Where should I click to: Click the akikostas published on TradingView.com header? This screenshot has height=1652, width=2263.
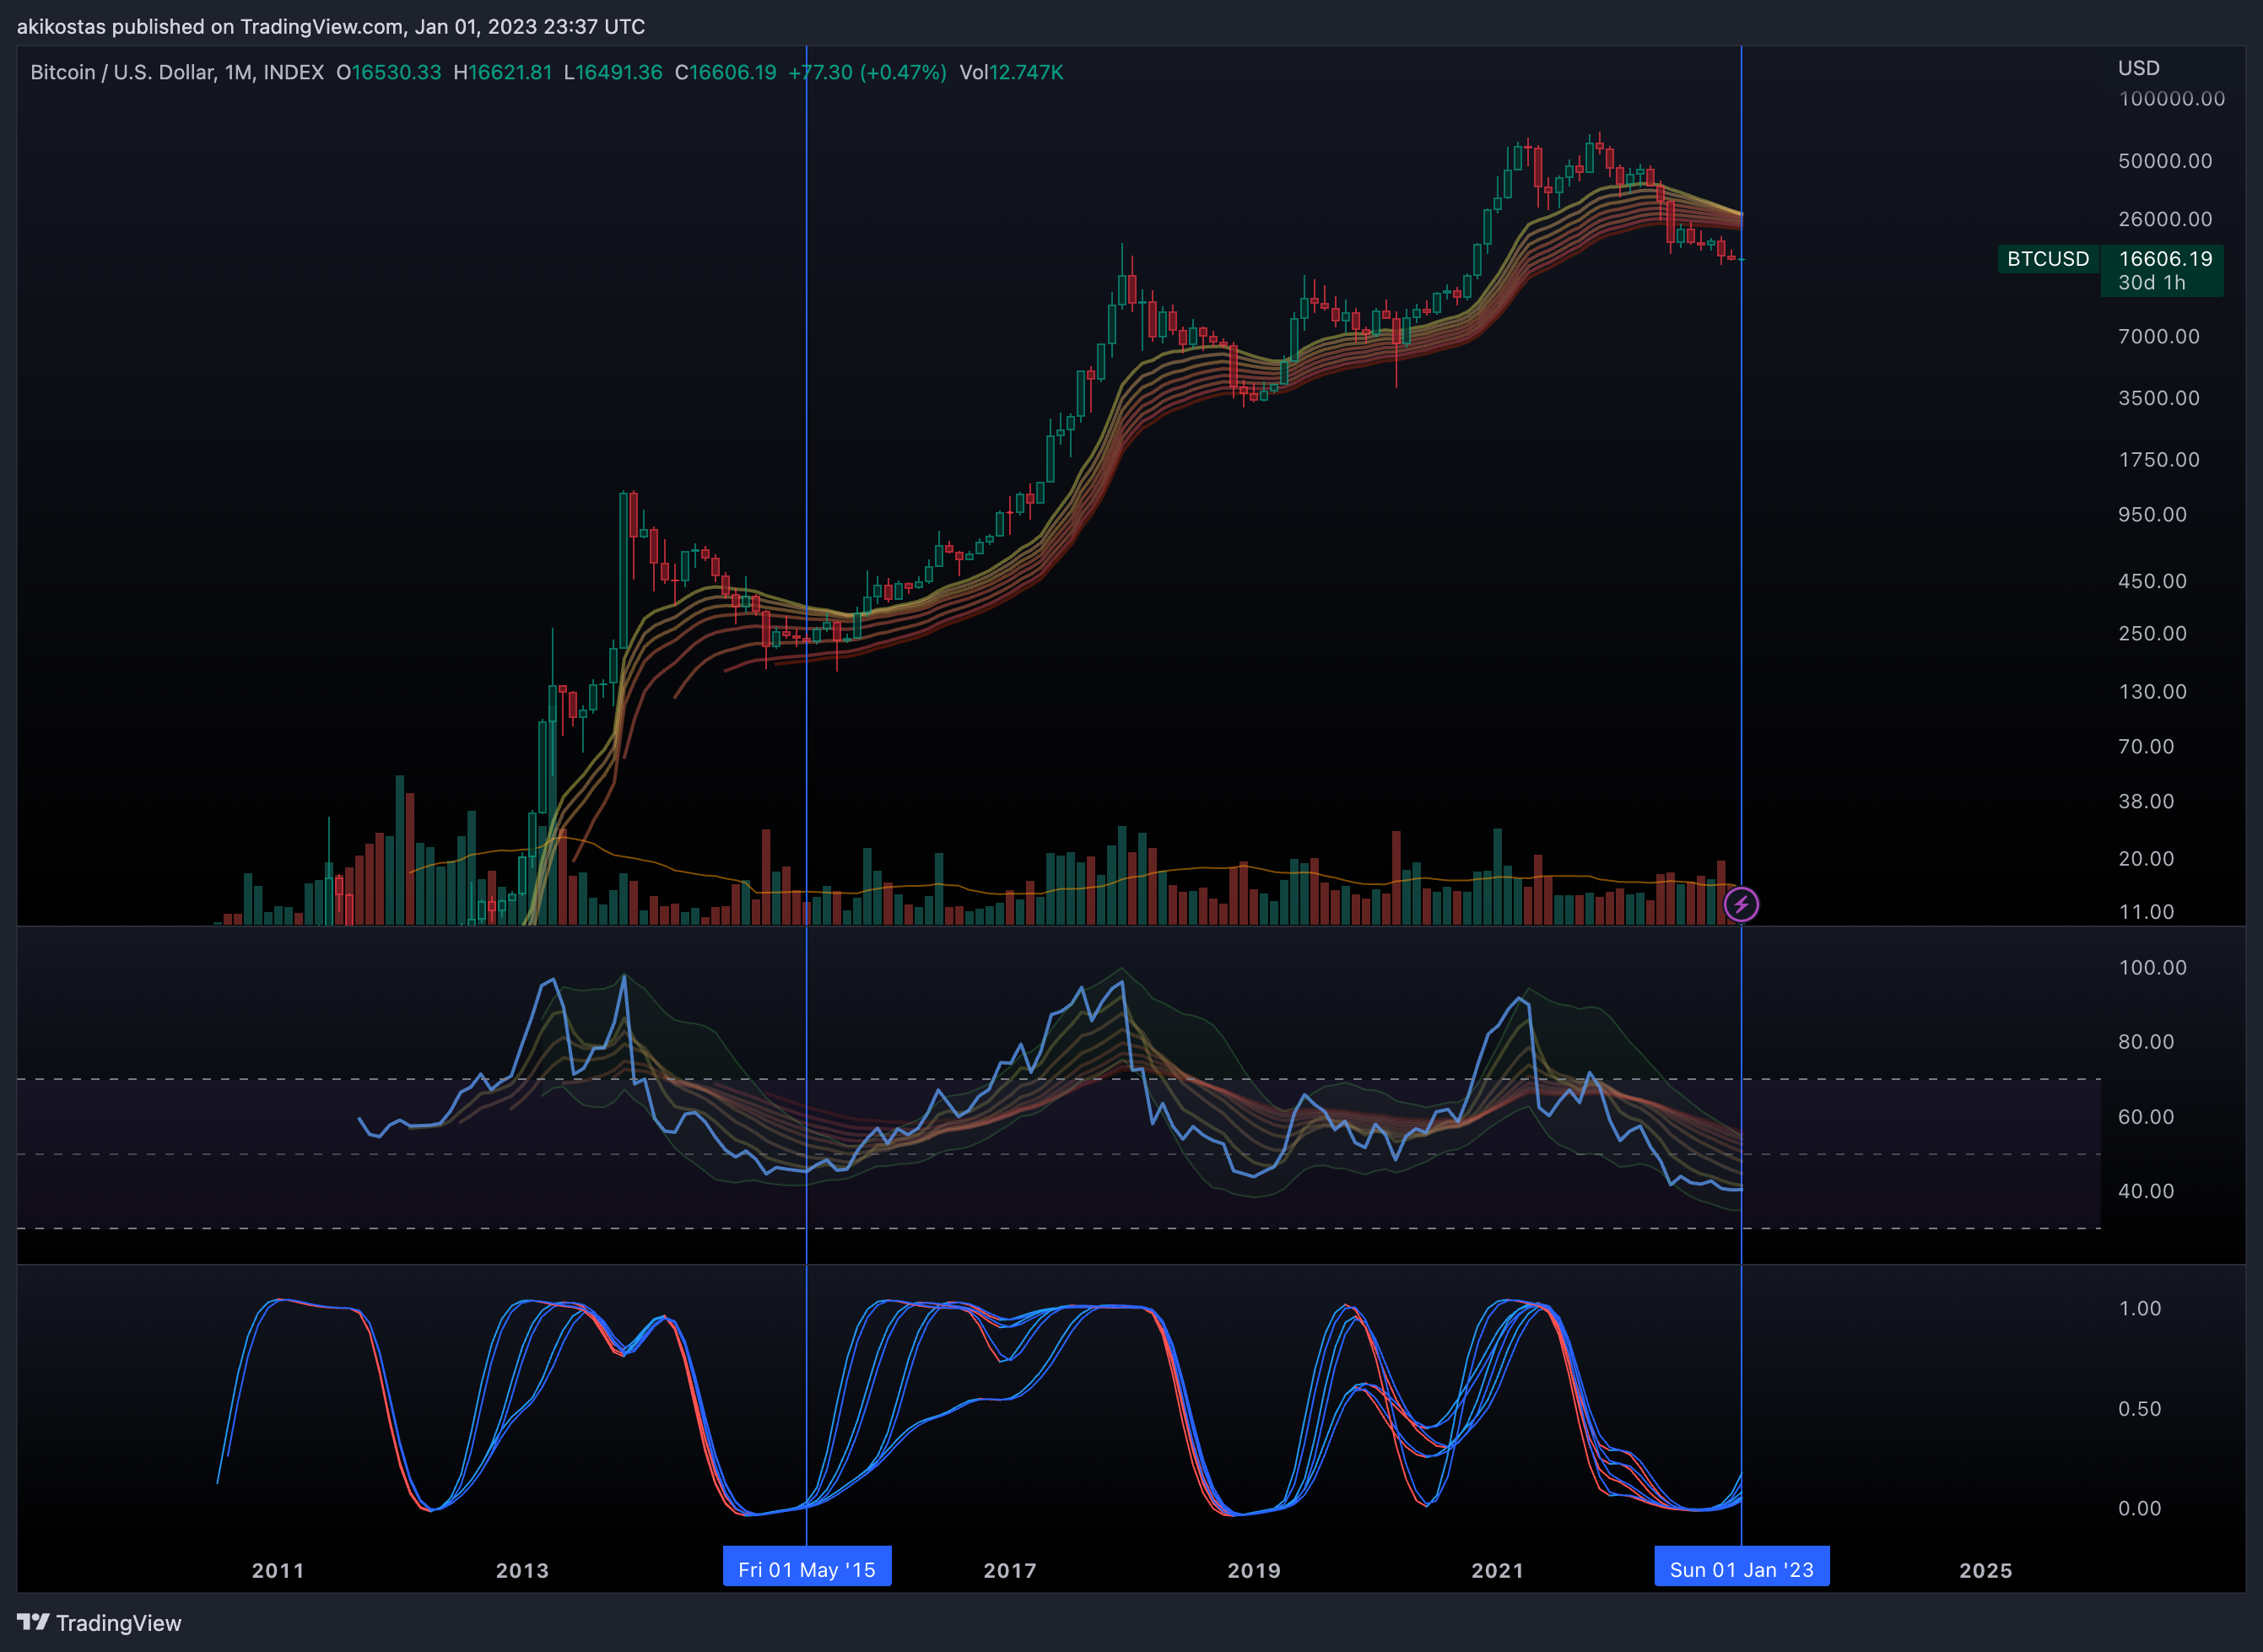click(331, 27)
